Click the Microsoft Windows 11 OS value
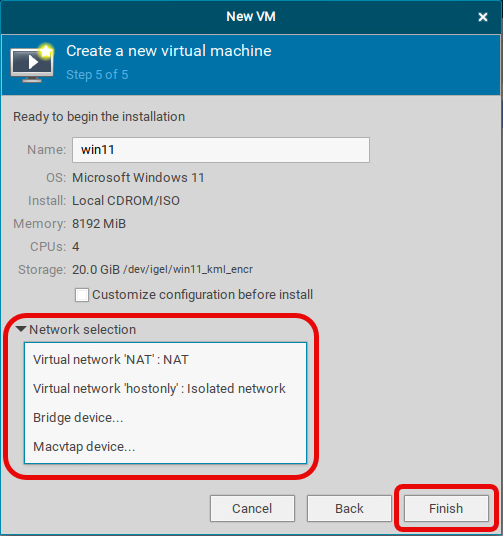503x536 pixels. point(138,178)
